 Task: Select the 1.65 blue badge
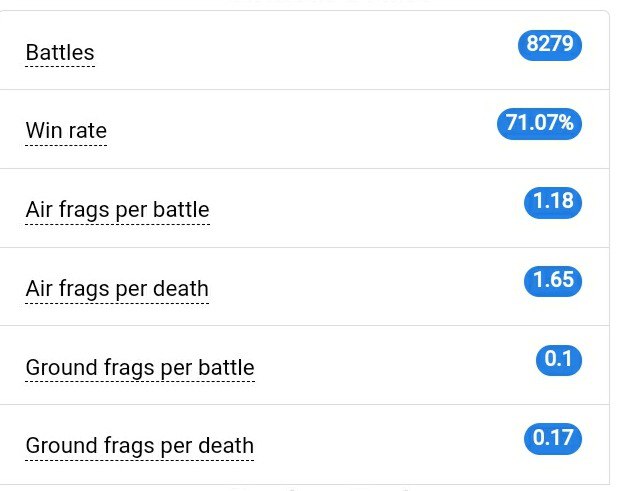pos(553,281)
